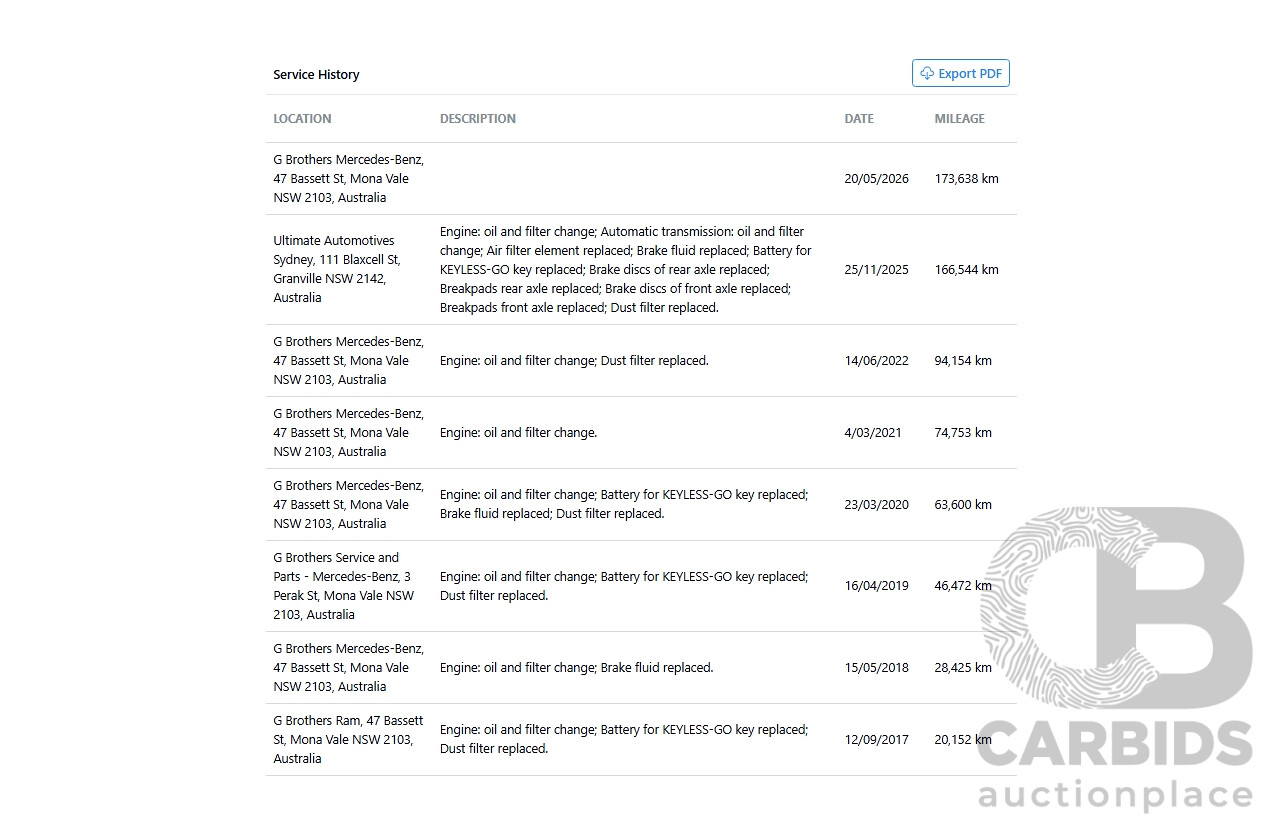Viewport: 1280px width, 825px height.
Task: Click the G Brothers Ram location cell
Action: [348, 739]
